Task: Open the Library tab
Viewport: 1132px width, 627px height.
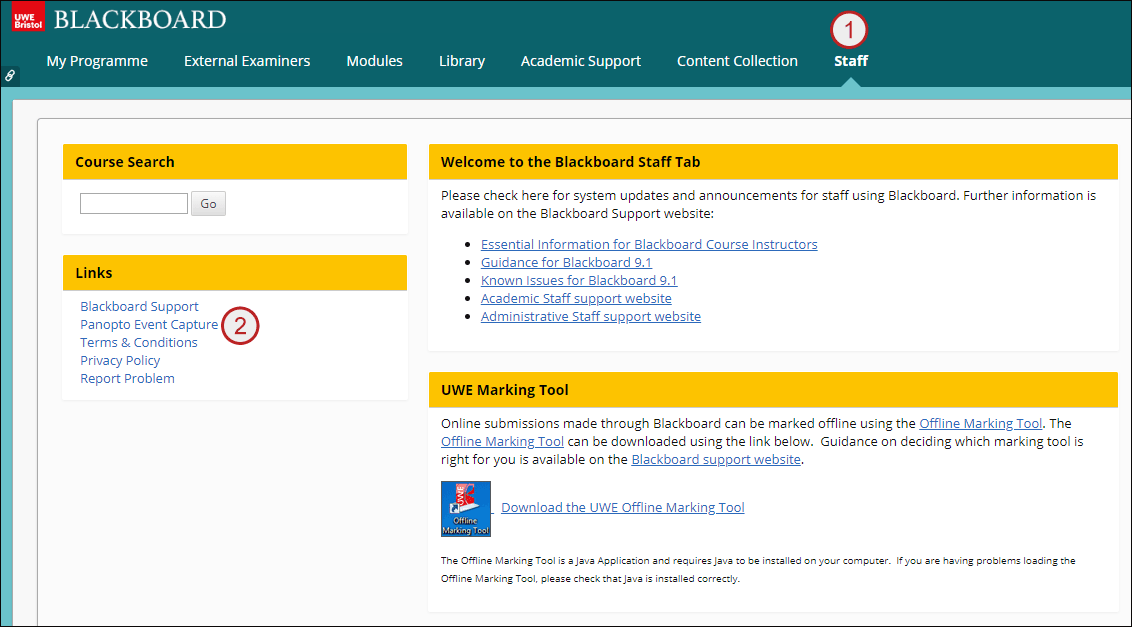Action: coord(462,61)
